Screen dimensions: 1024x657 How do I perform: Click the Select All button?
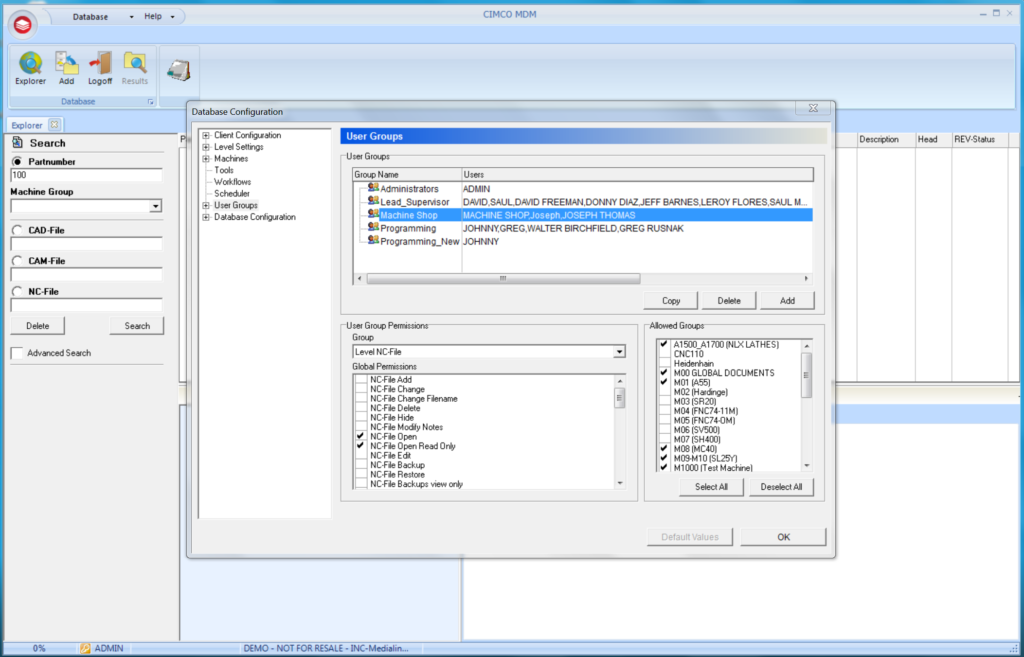click(x=711, y=487)
